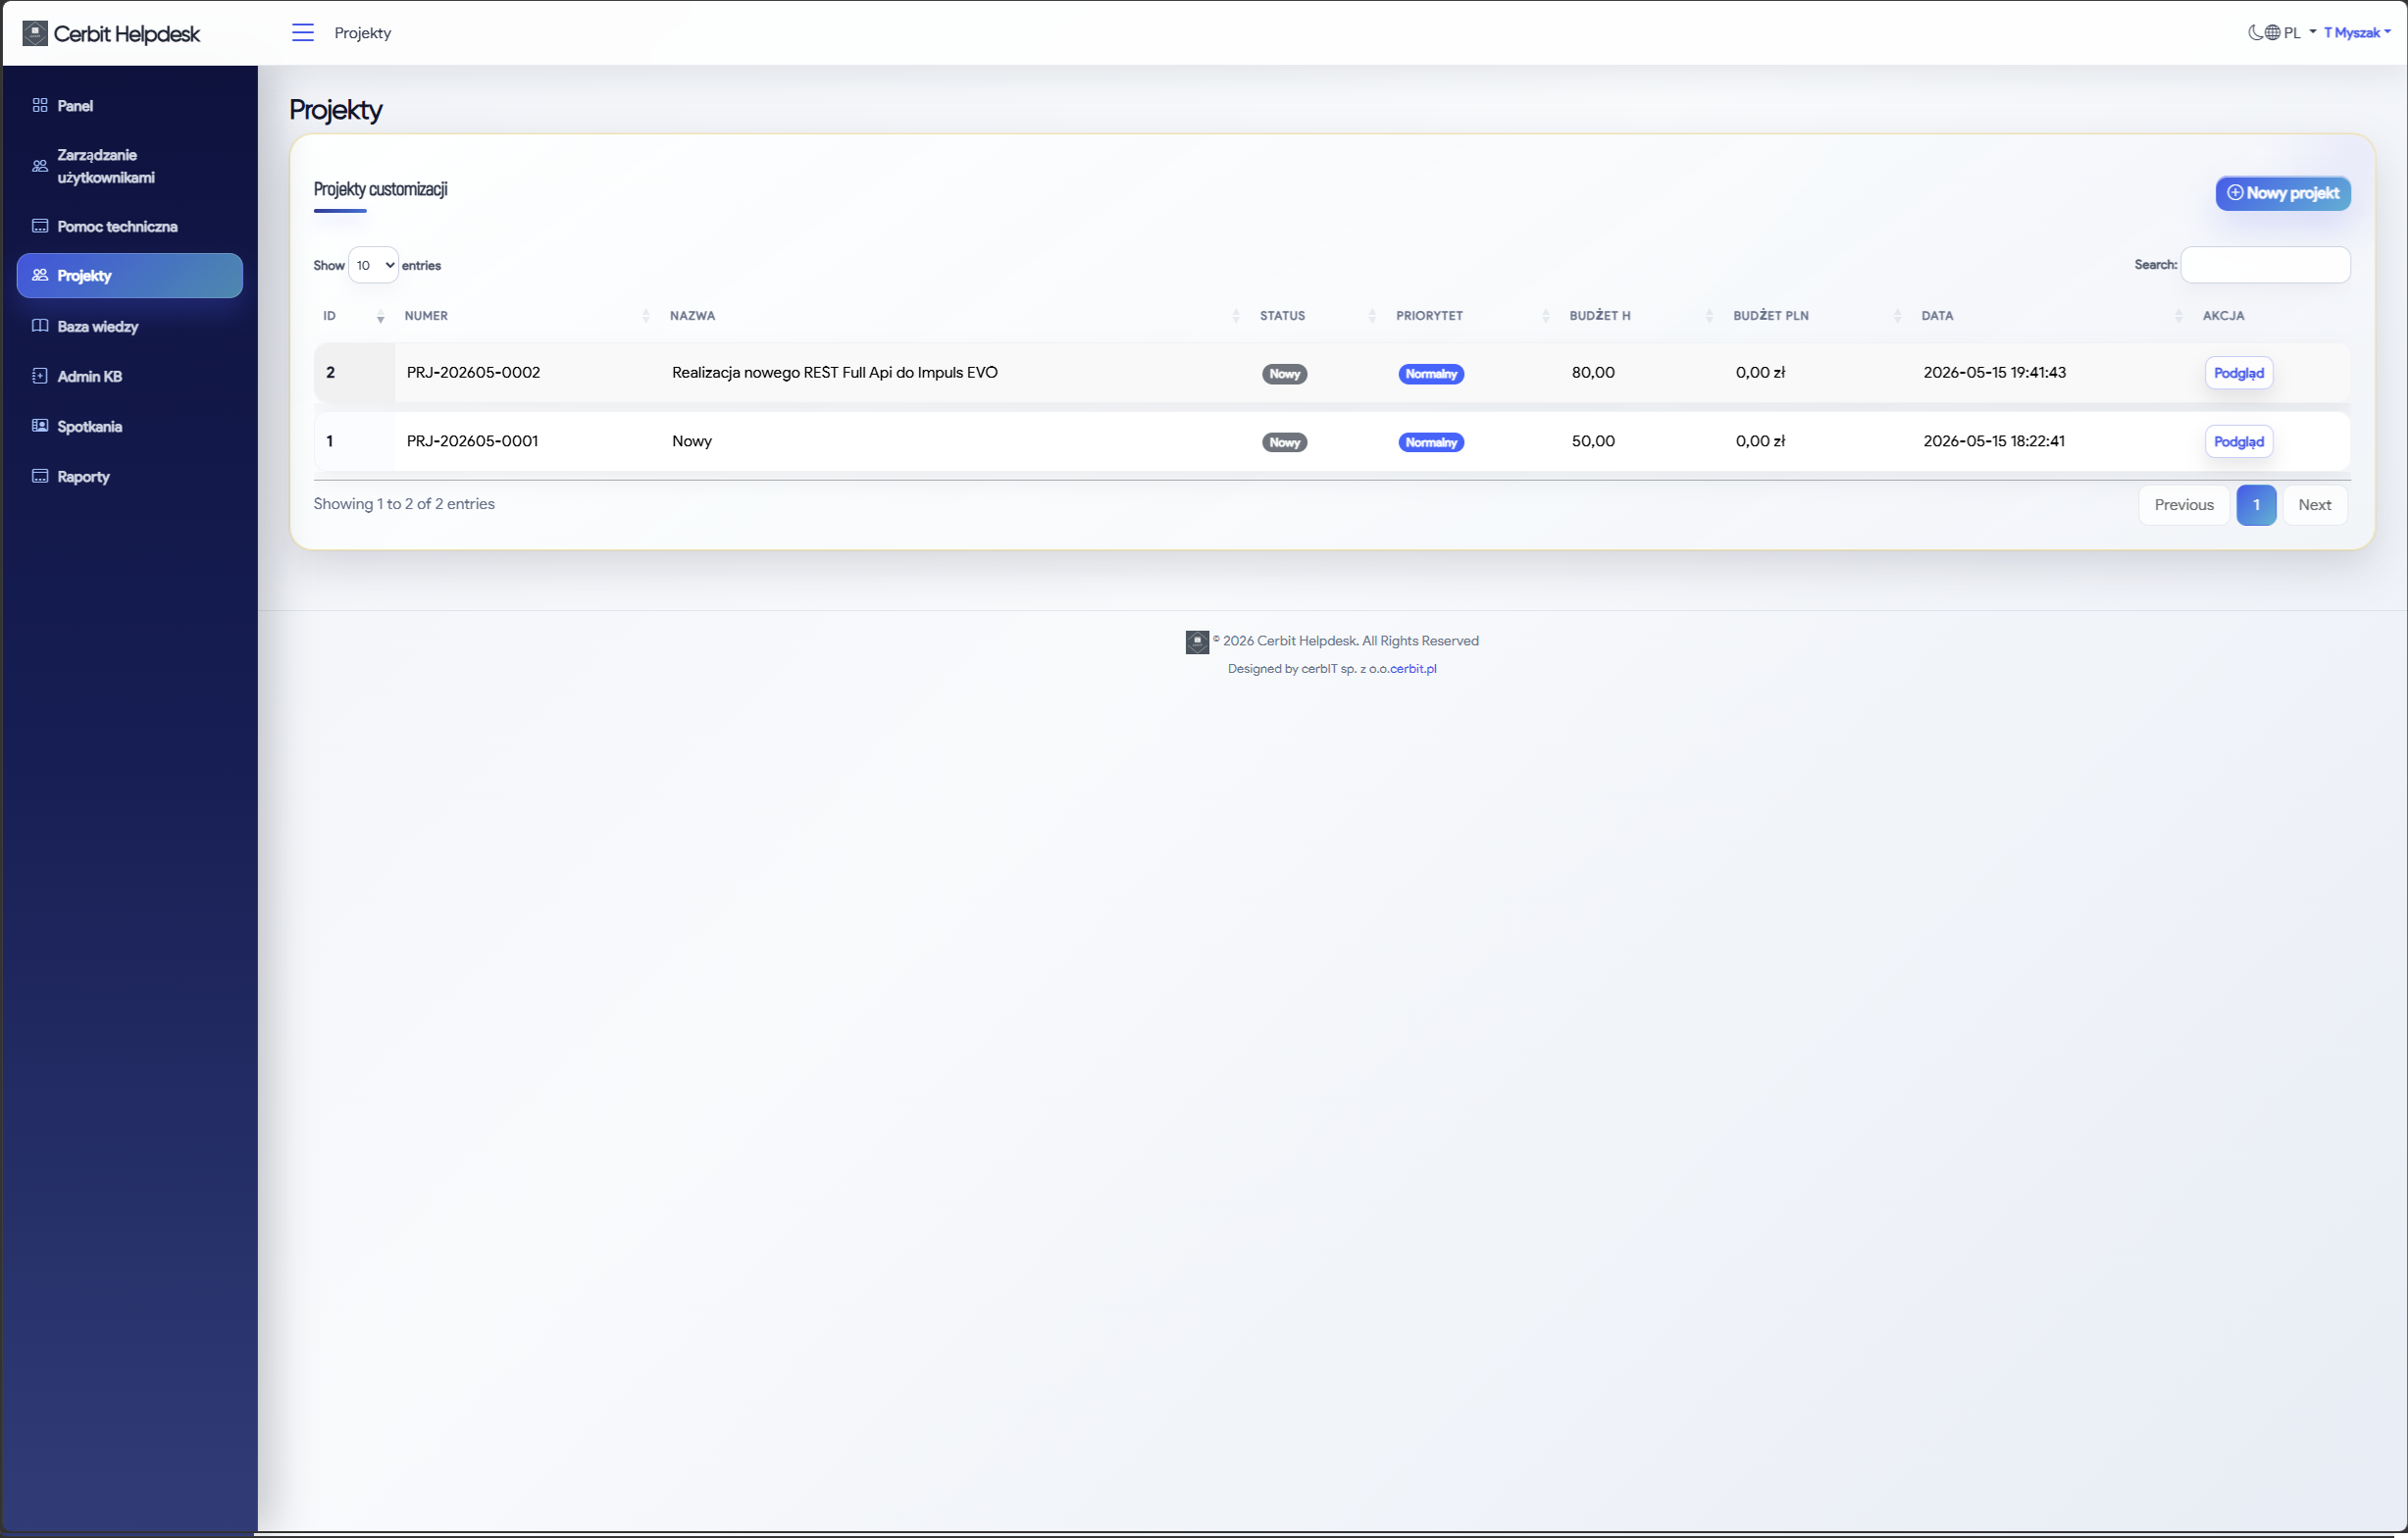Click project number PRJ-202605-0001
This screenshot has width=2408, height=1538.
472,441
